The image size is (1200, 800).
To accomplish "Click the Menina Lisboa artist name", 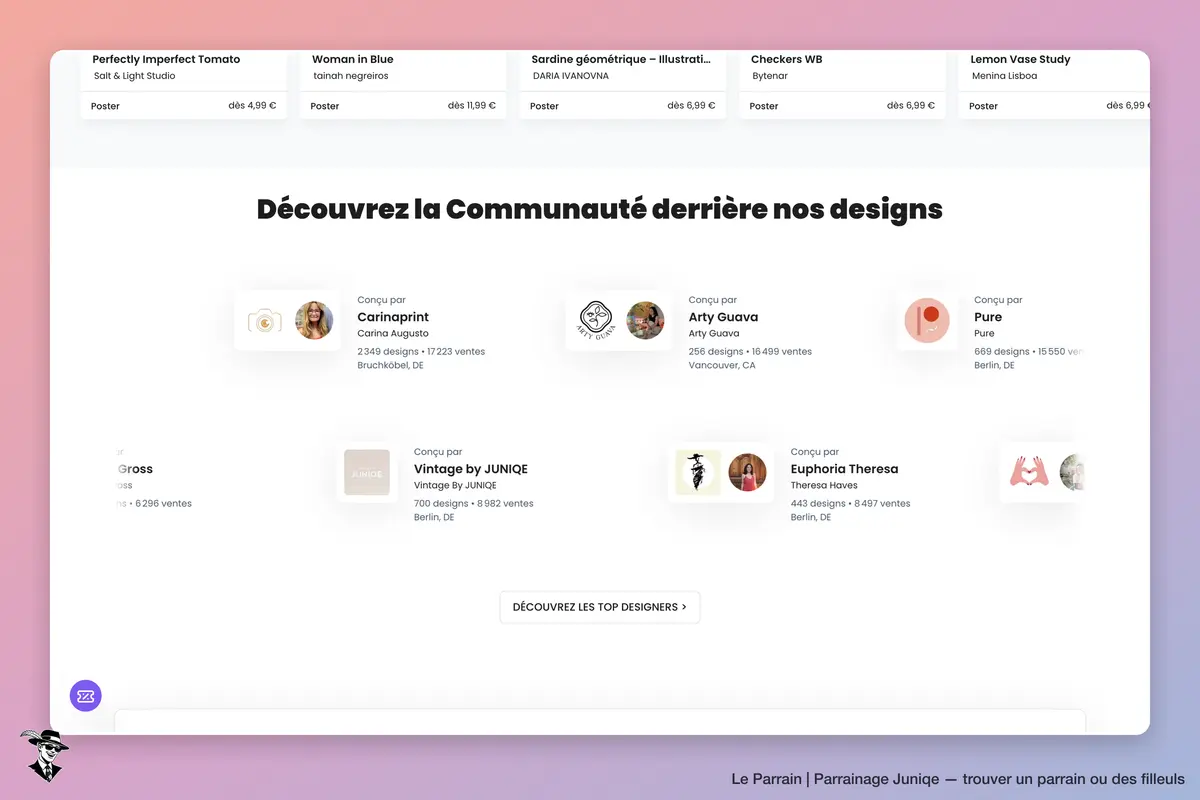I will 1004,76.
